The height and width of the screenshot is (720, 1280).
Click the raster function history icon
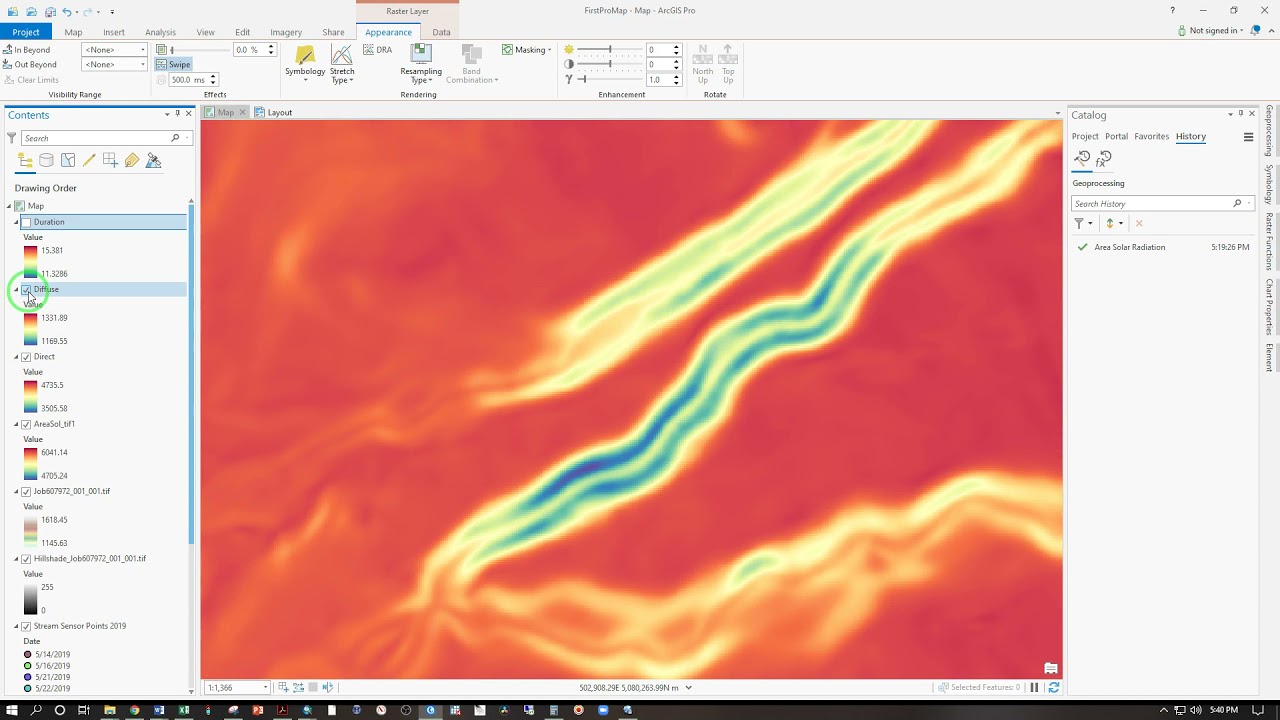pyautogui.click(x=1104, y=158)
